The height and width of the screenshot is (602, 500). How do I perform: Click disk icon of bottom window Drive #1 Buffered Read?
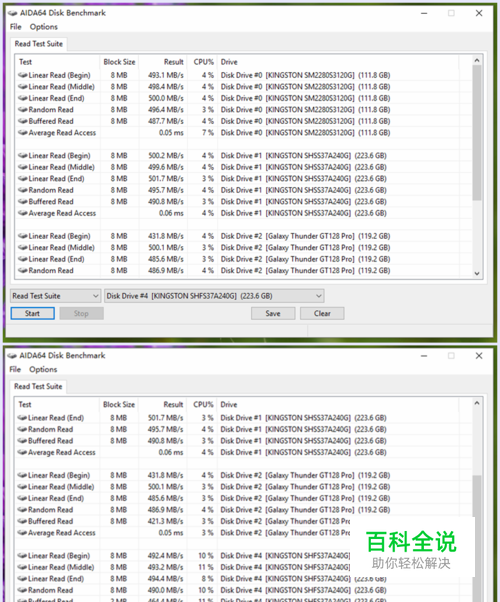22,441
